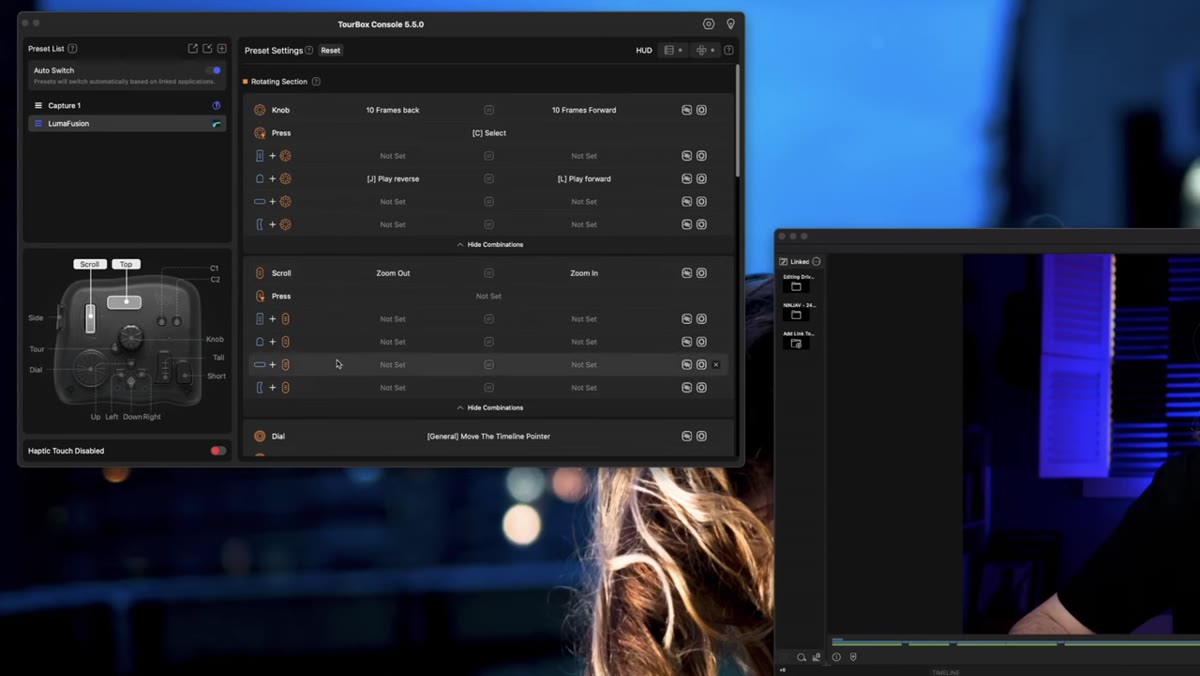Click the import preset icon in Preset List

click(207, 48)
